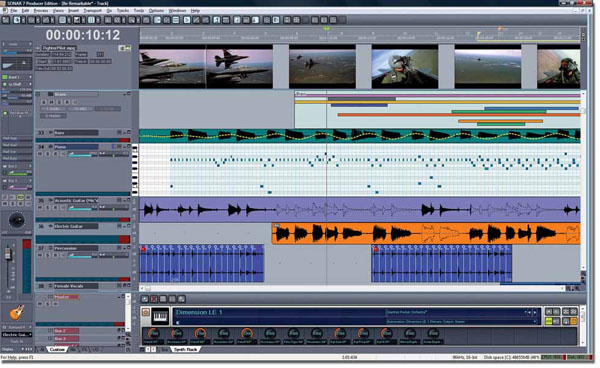Screen dimensions: 600x368
Task: Select the Female Vocals track name
Action: pos(76,286)
